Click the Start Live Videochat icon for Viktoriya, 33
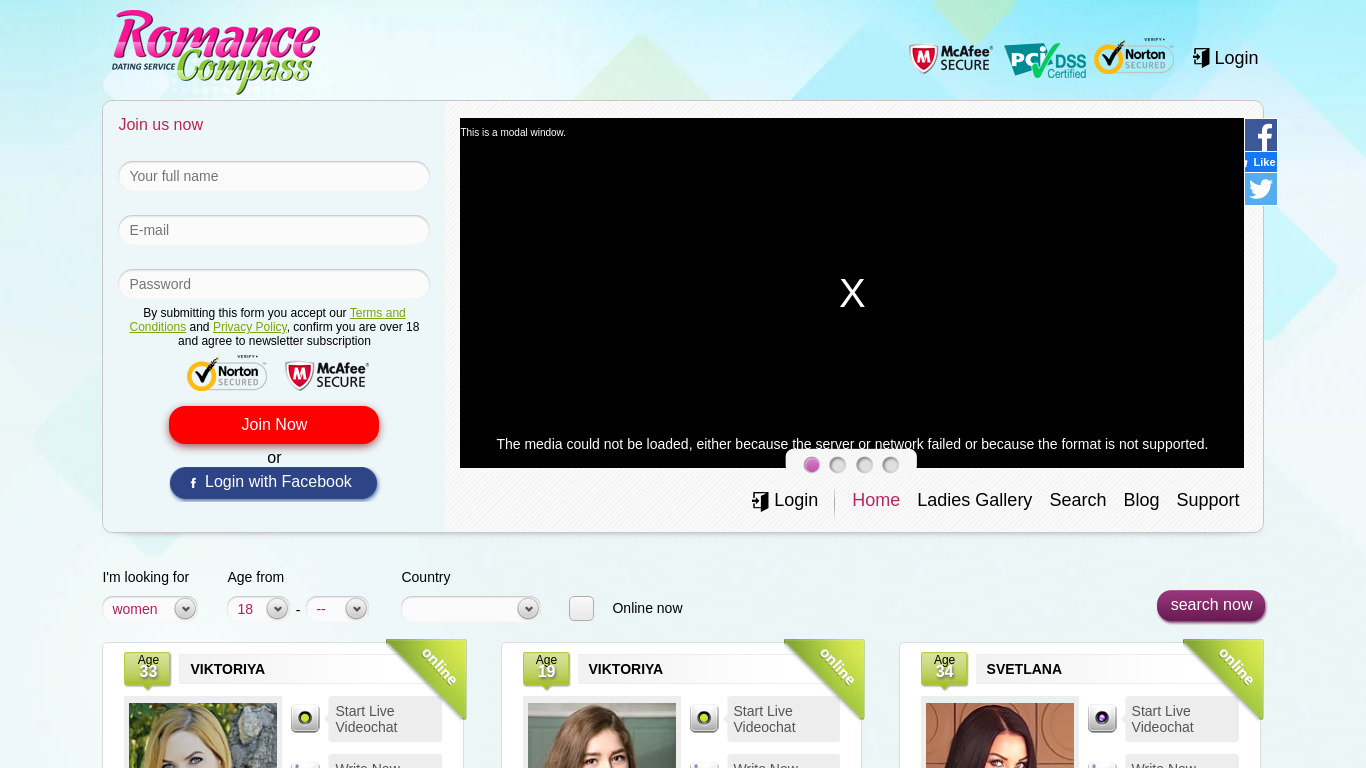 tap(304, 718)
